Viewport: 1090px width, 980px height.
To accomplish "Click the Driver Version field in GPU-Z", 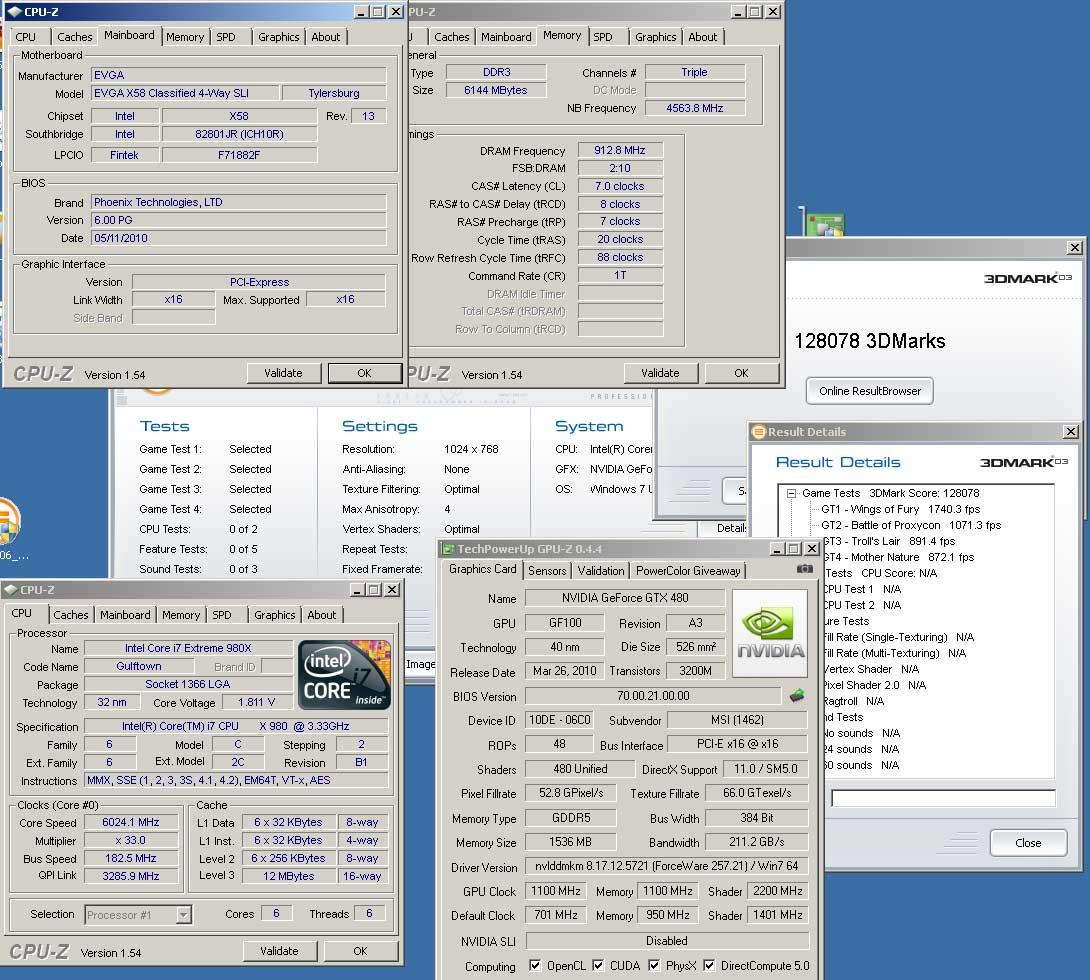I will click(x=667, y=866).
